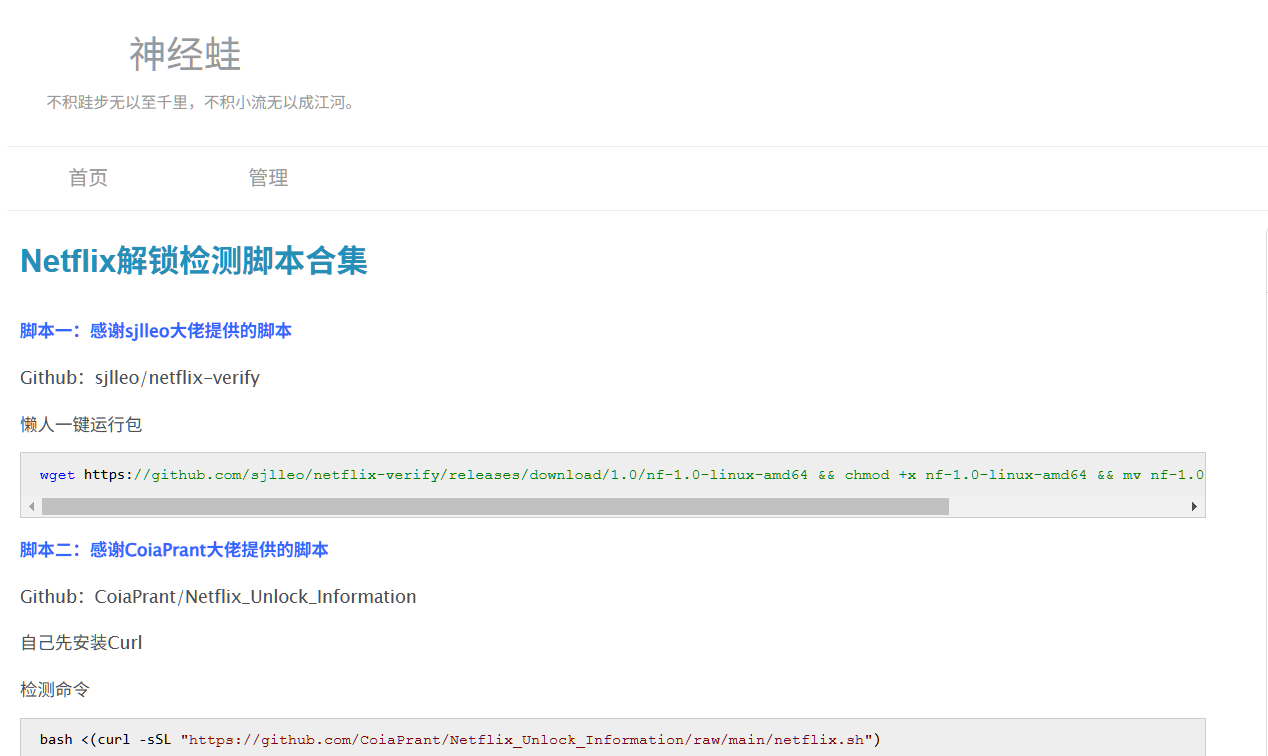Click the wget command code line
Viewport: 1268px width, 756px height.
[x=622, y=475]
